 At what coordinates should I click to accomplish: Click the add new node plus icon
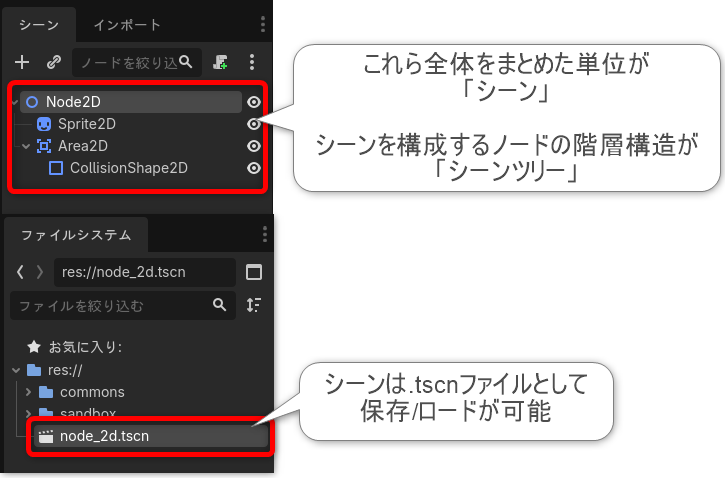point(22,62)
